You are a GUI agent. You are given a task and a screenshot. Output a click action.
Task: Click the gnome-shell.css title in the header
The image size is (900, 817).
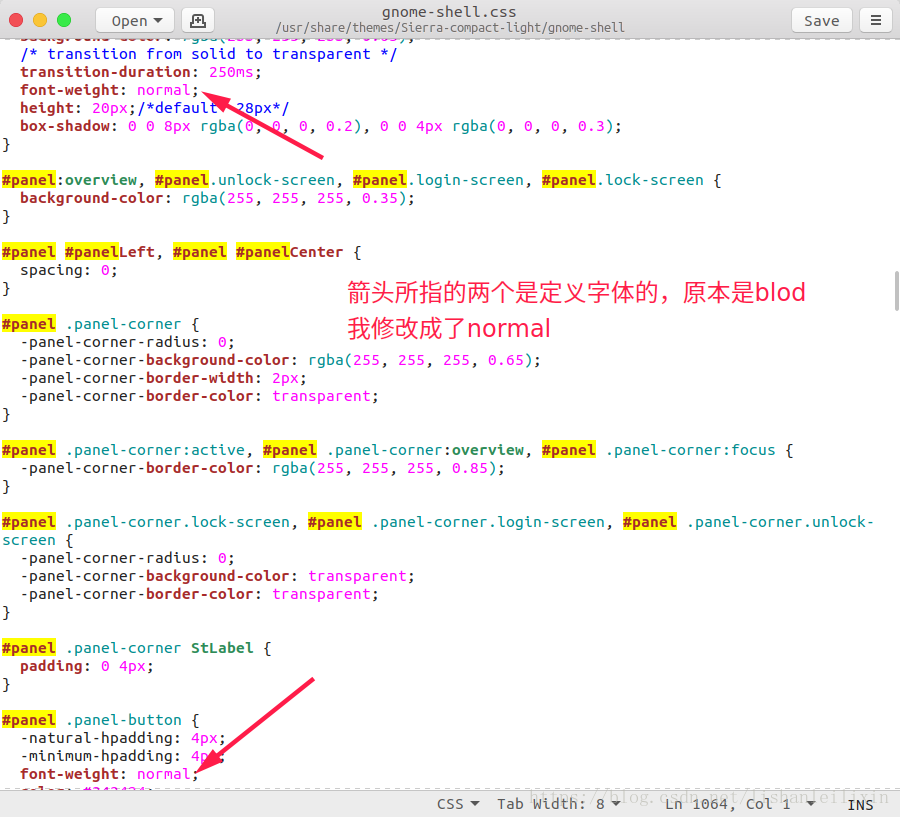(449, 12)
